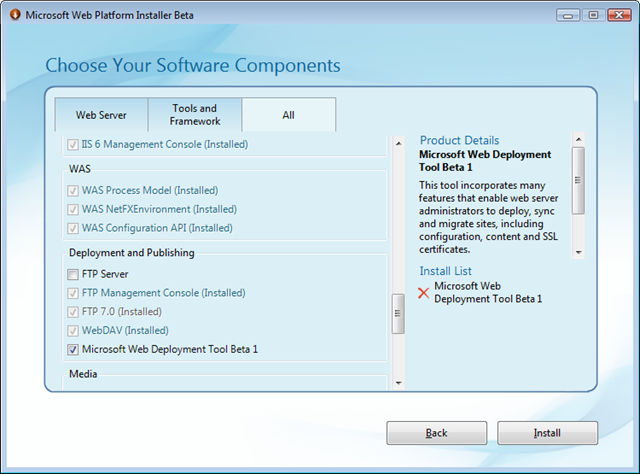640x474 pixels.
Task: Switch to the Web Server tab
Action: tap(101, 115)
